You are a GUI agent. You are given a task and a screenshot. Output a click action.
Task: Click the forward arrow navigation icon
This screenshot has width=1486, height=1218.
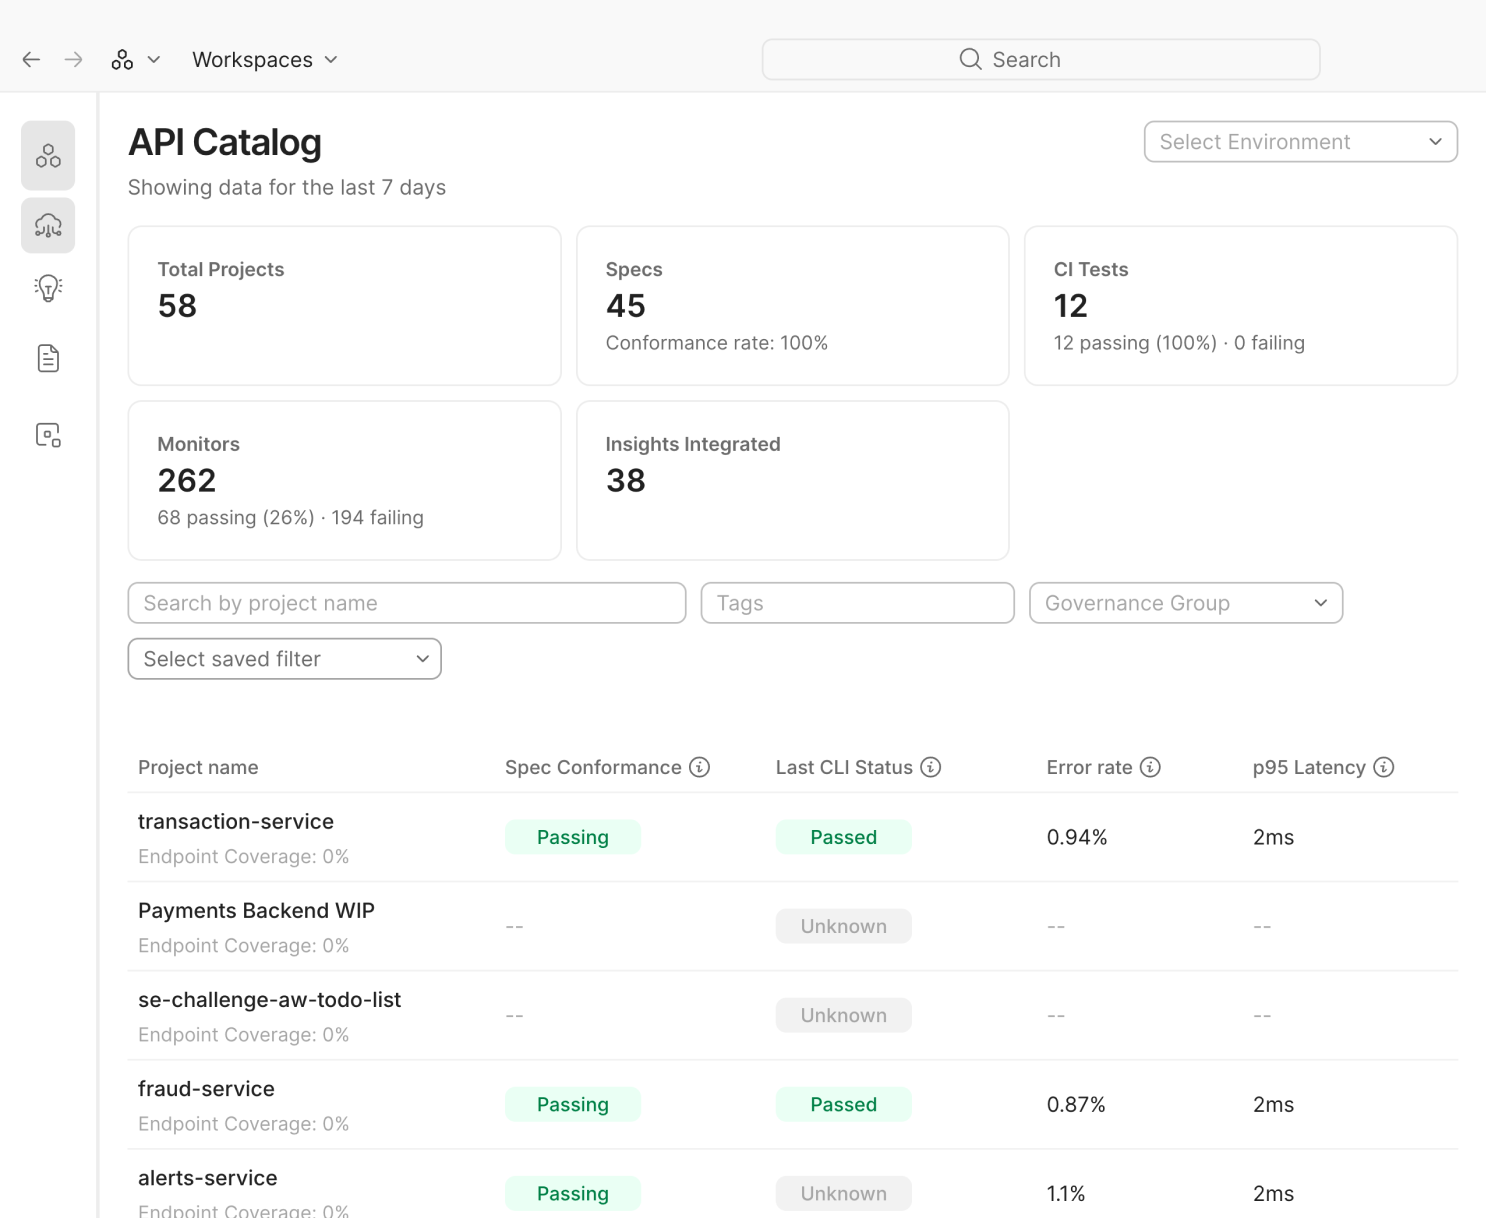73,59
